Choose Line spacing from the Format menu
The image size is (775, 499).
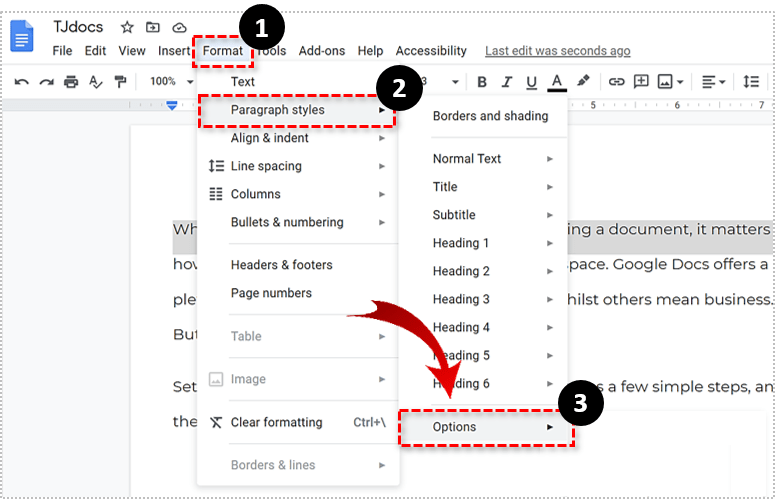[266, 166]
